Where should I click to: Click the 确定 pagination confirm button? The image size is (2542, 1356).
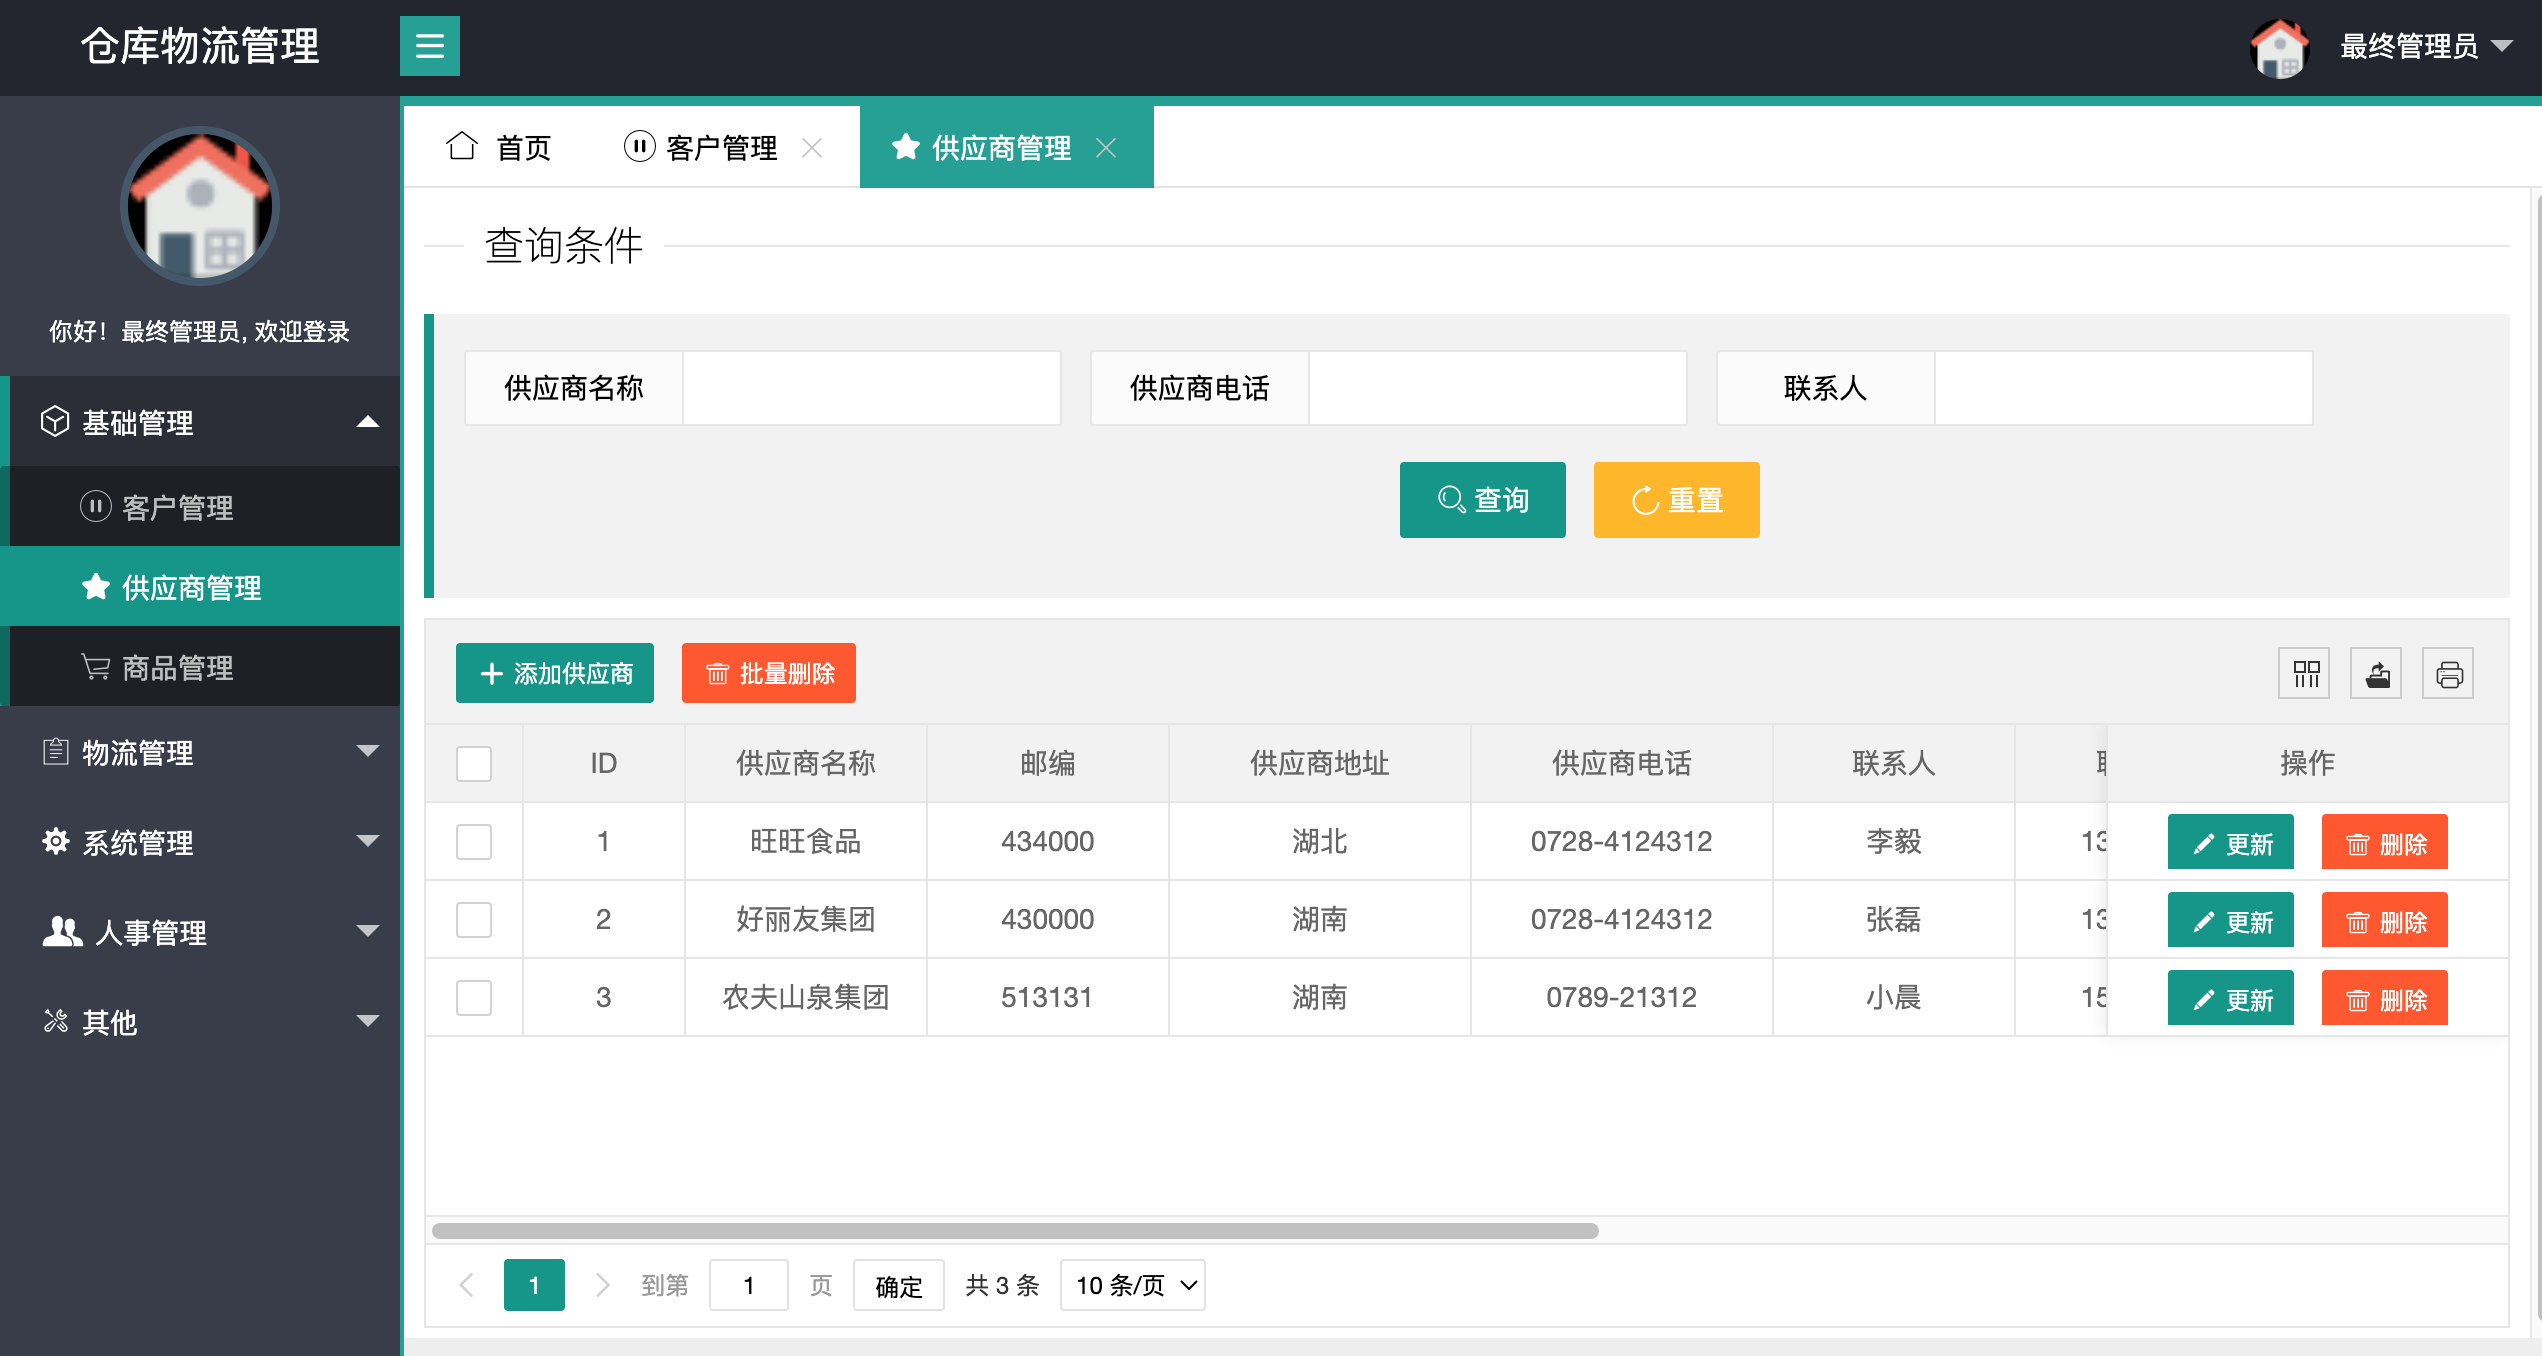tap(899, 1285)
